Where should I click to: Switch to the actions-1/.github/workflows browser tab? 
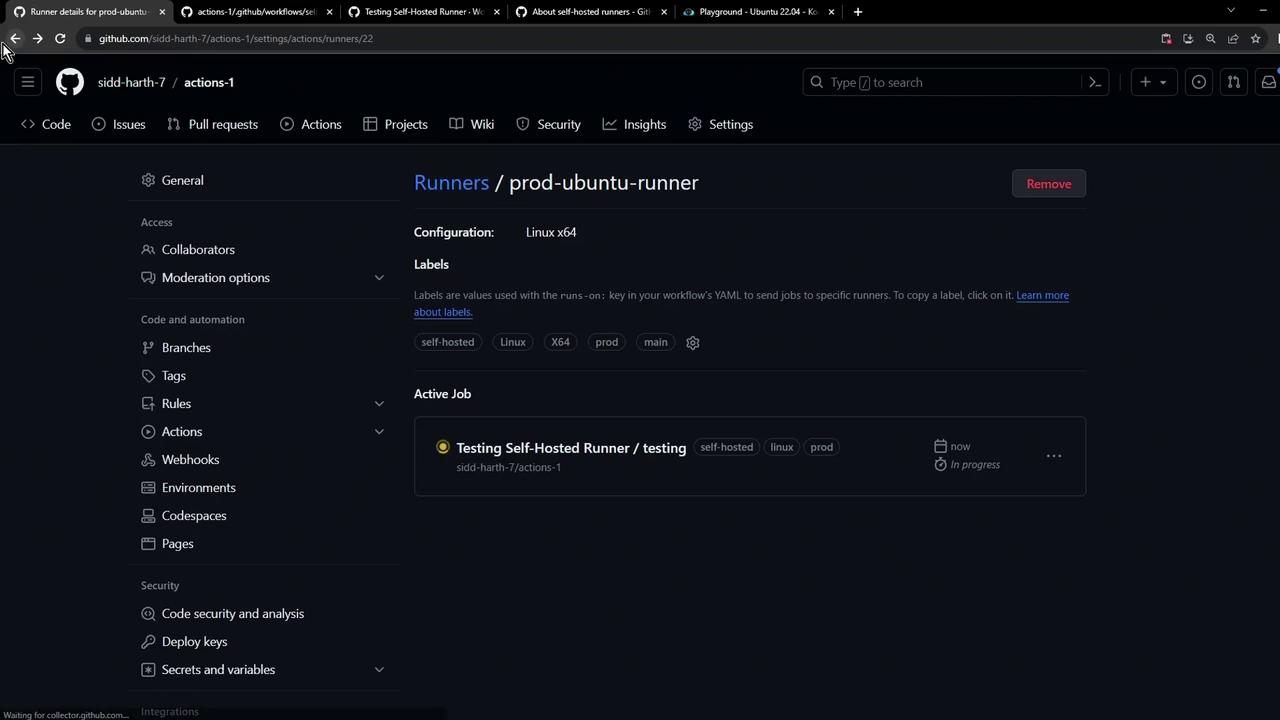254,12
